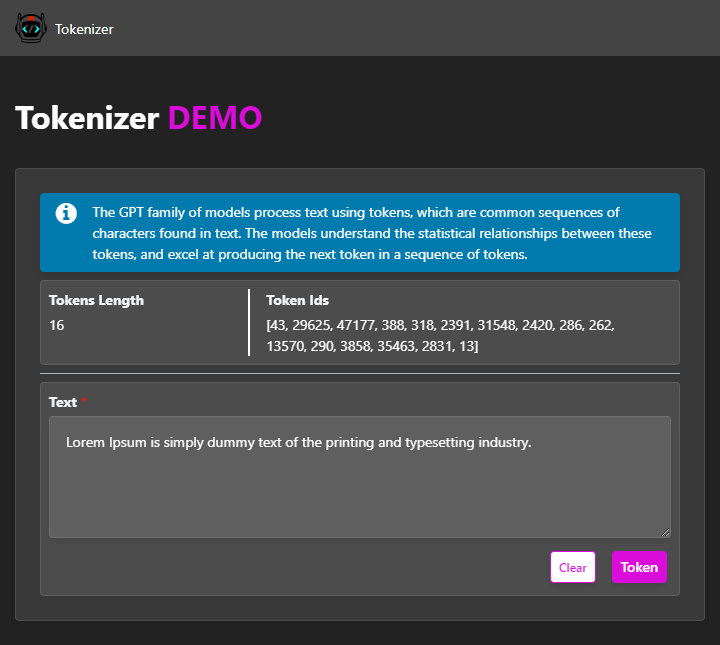Image resolution: width=720 pixels, height=645 pixels.
Task: Clear the text using Clear button
Action: pyautogui.click(x=573, y=567)
